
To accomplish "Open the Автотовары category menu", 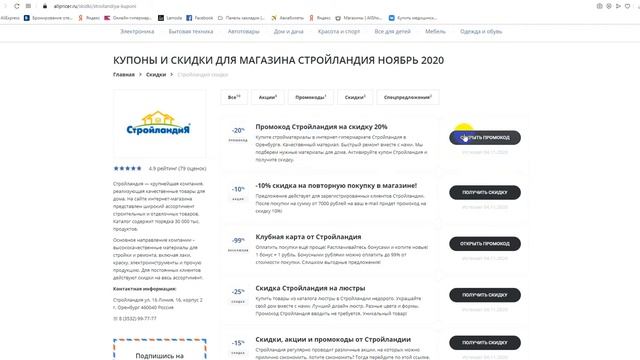I will coord(244,31).
